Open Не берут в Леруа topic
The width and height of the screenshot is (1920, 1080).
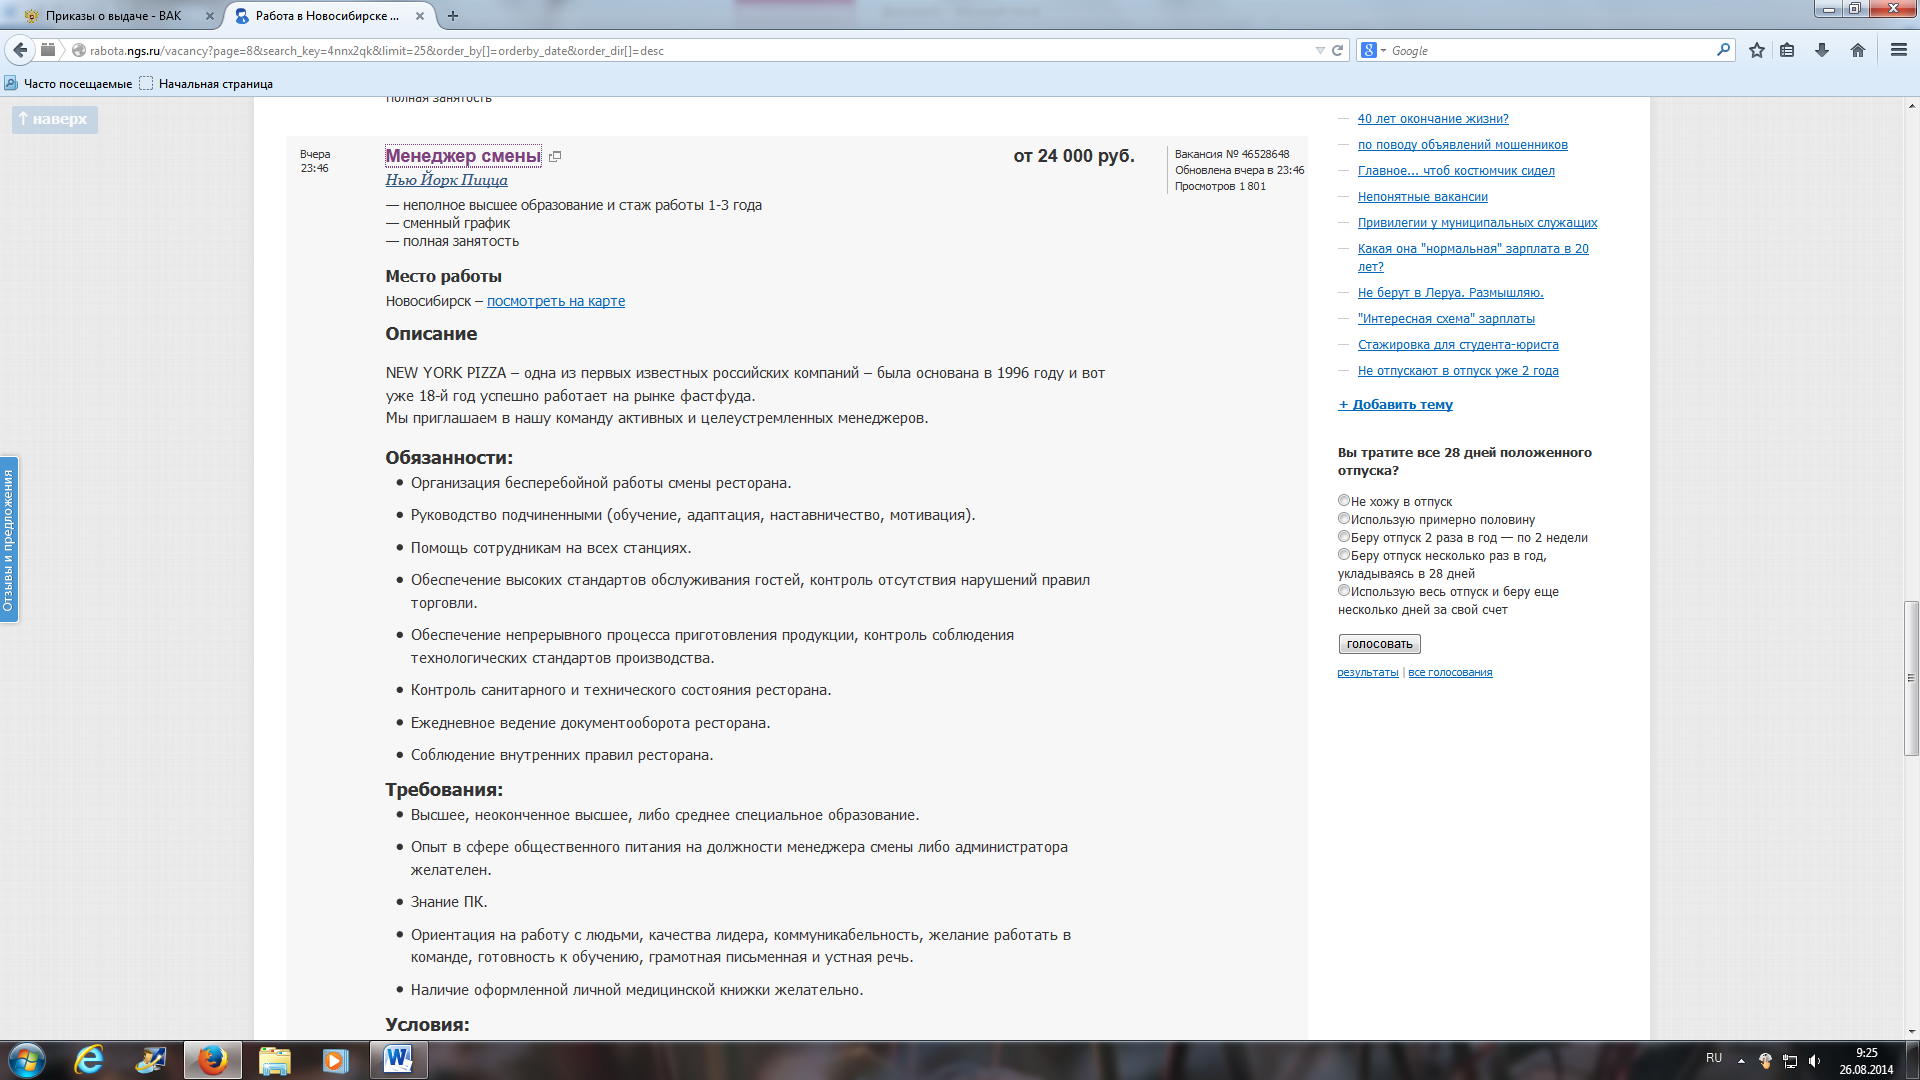click(1451, 293)
